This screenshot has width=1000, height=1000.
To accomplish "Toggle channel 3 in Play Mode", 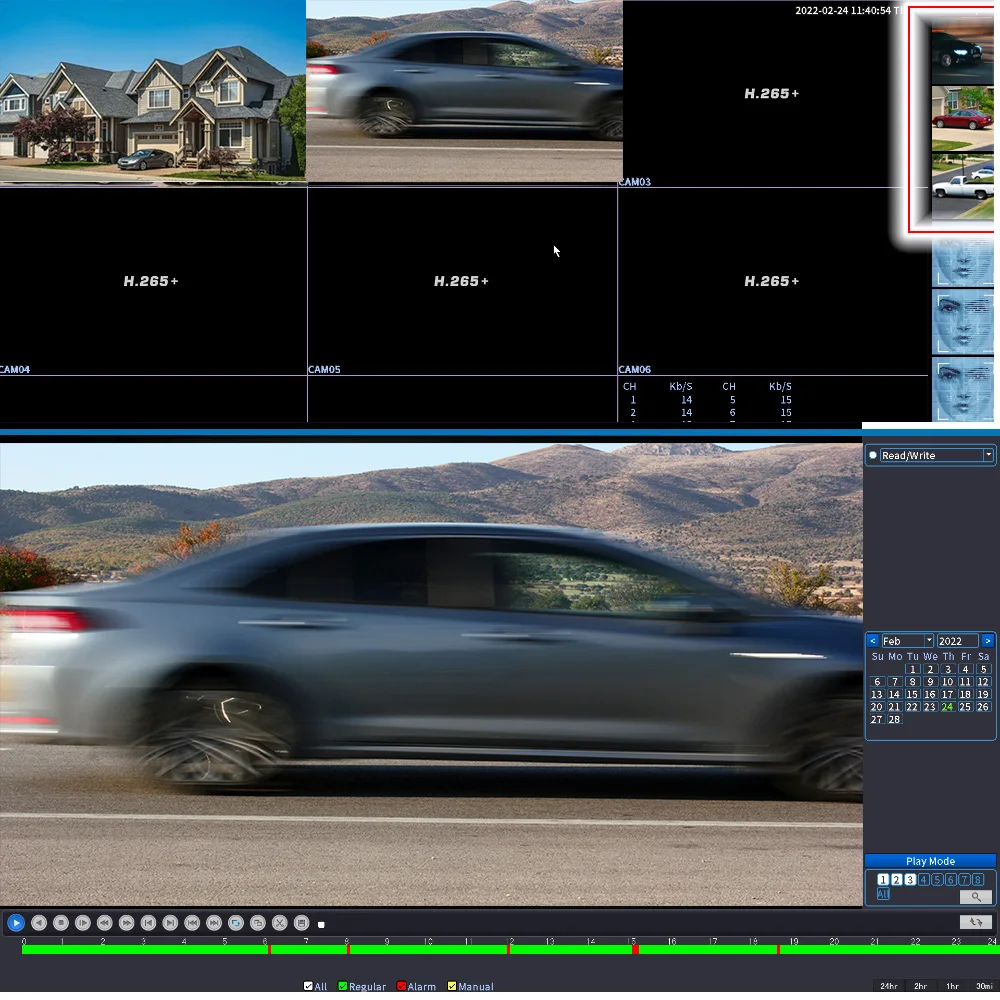I will [910, 879].
